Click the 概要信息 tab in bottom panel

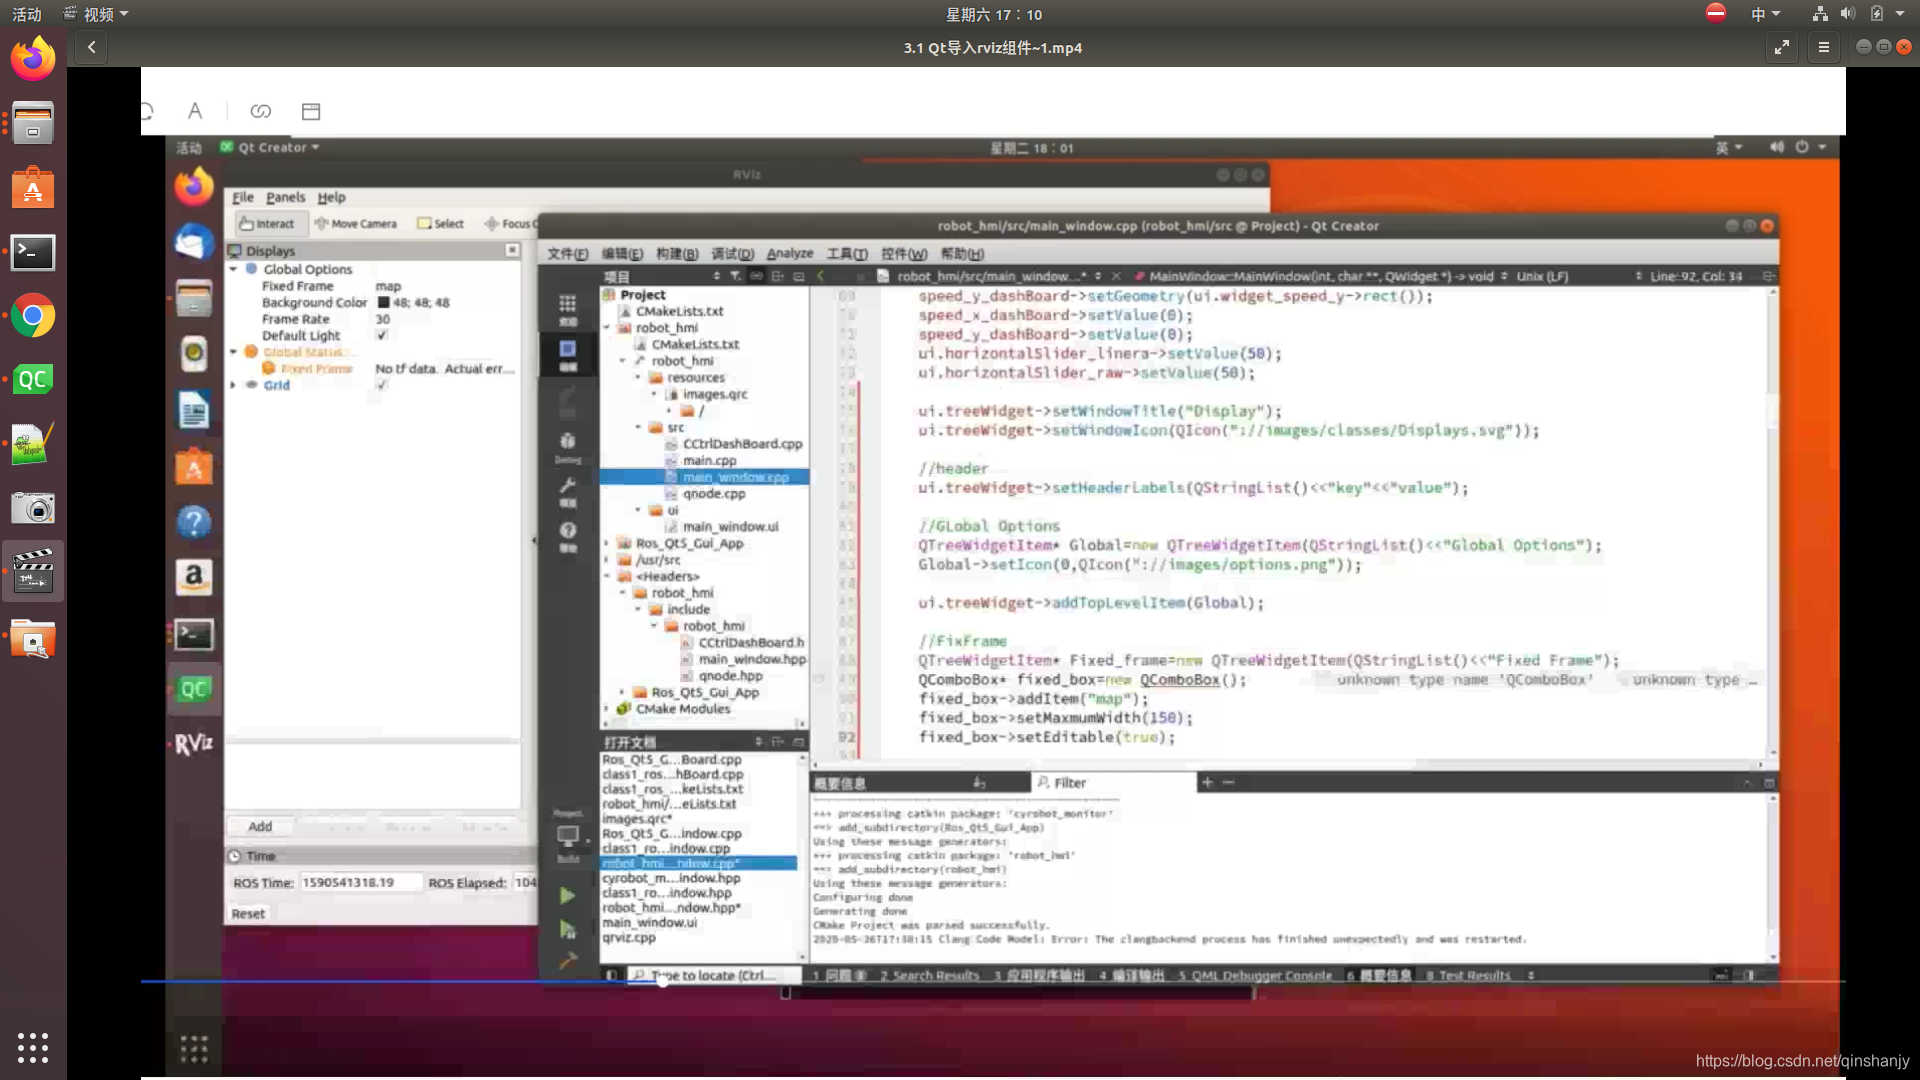[x=841, y=782]
